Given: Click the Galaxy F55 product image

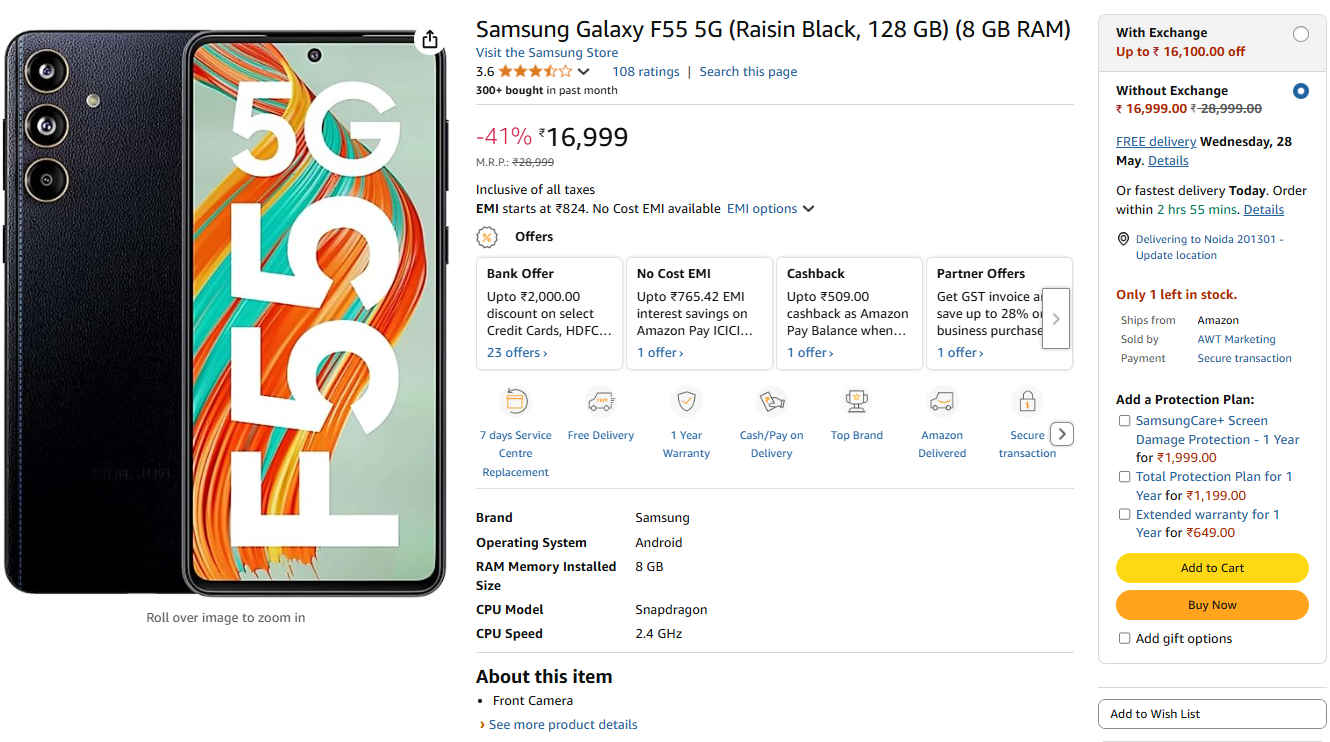Looking at the screenshot, I should [226, 315].
